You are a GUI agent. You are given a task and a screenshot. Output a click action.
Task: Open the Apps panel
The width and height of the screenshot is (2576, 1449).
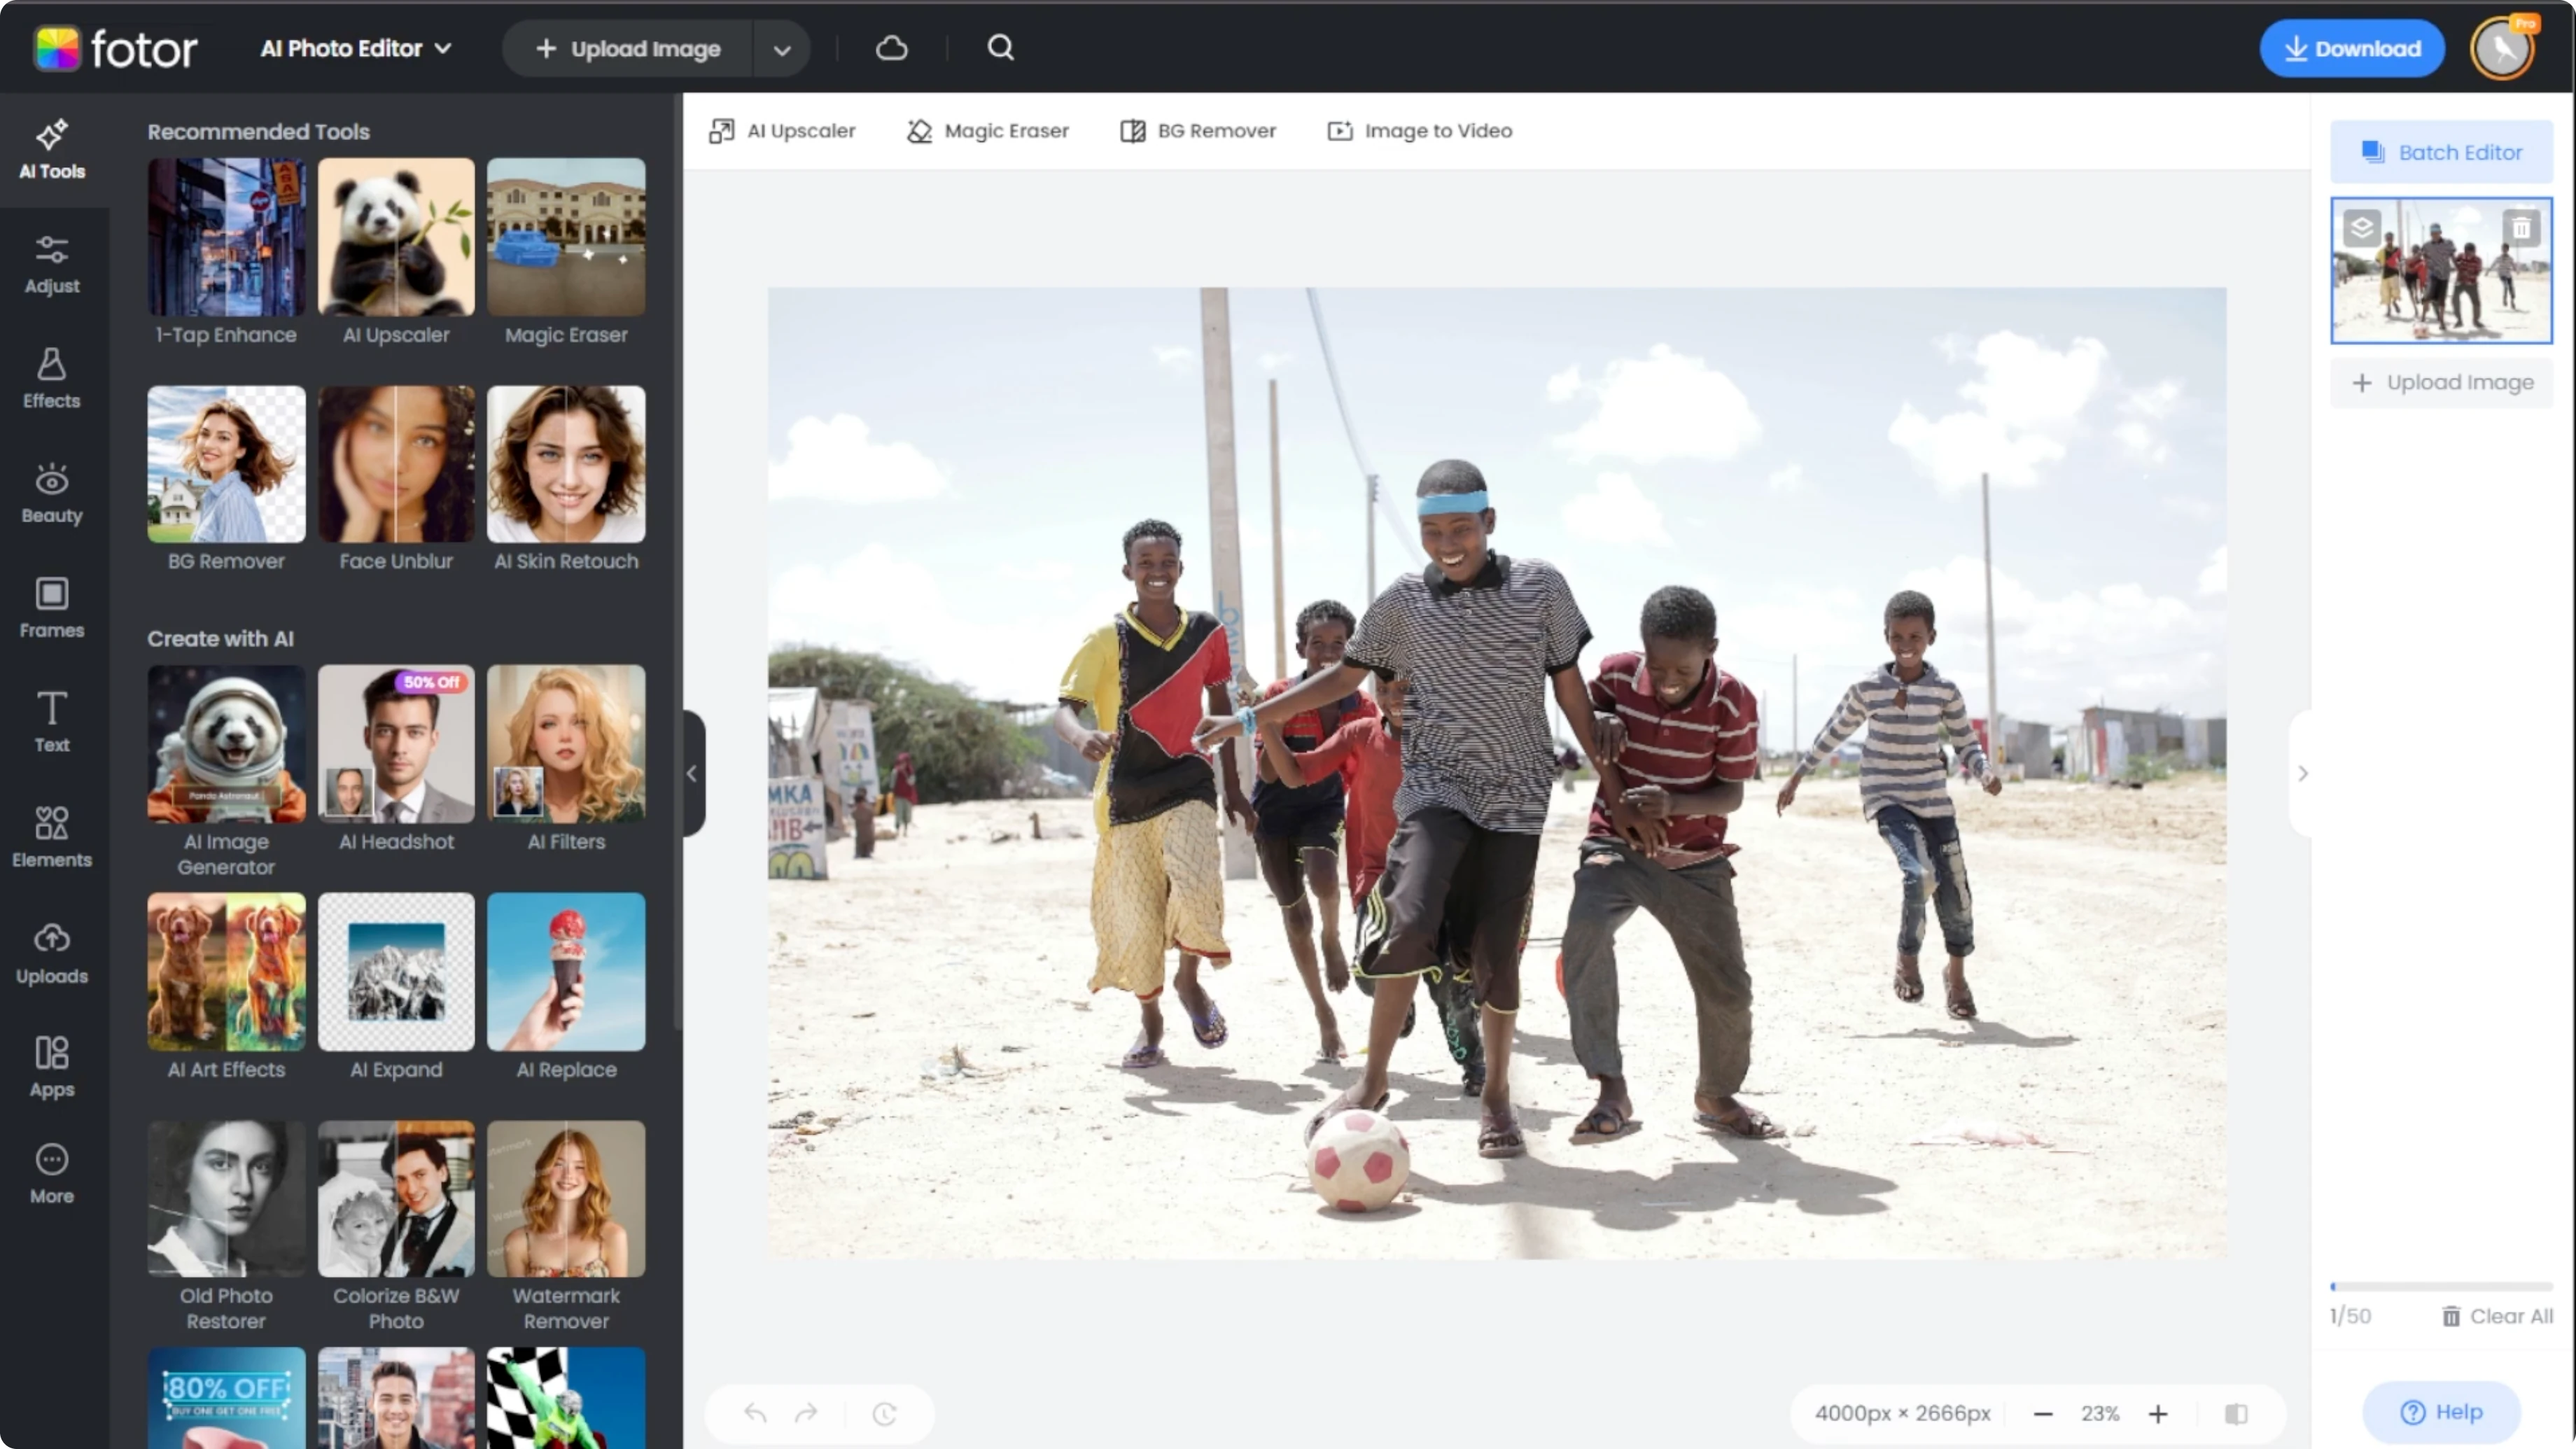click(x=52, y=1068)
